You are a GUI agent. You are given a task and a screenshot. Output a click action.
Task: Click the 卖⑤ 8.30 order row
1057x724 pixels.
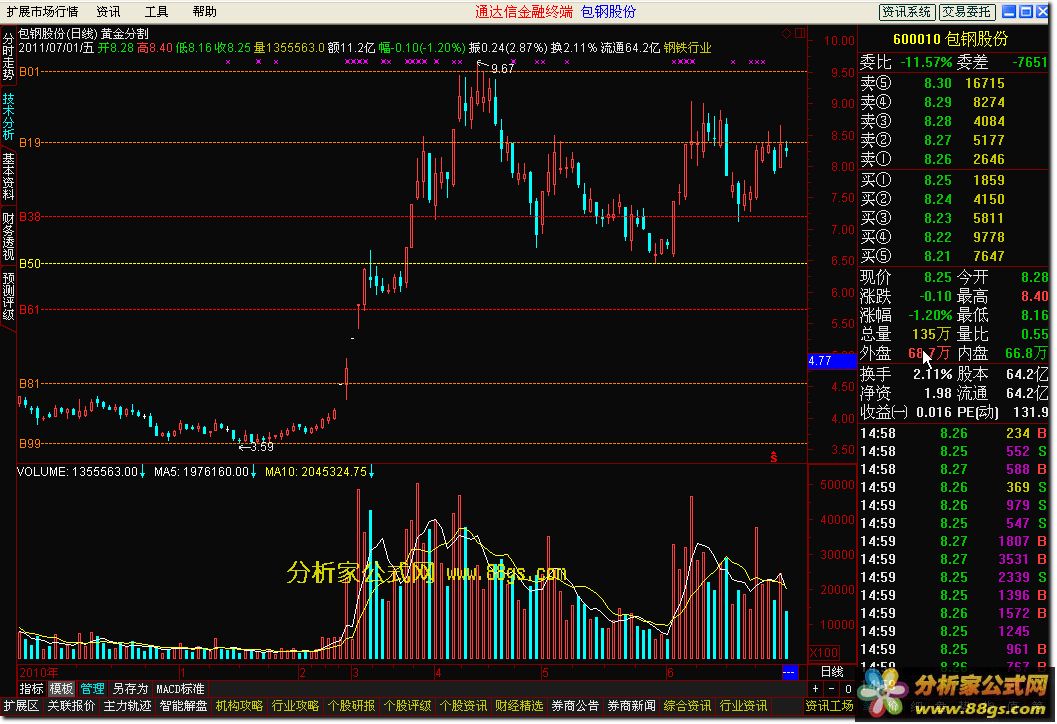[953, 83]
